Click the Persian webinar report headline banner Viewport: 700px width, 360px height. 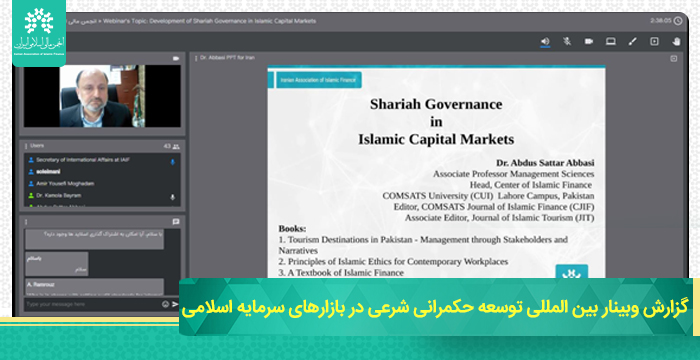point(435,308)
